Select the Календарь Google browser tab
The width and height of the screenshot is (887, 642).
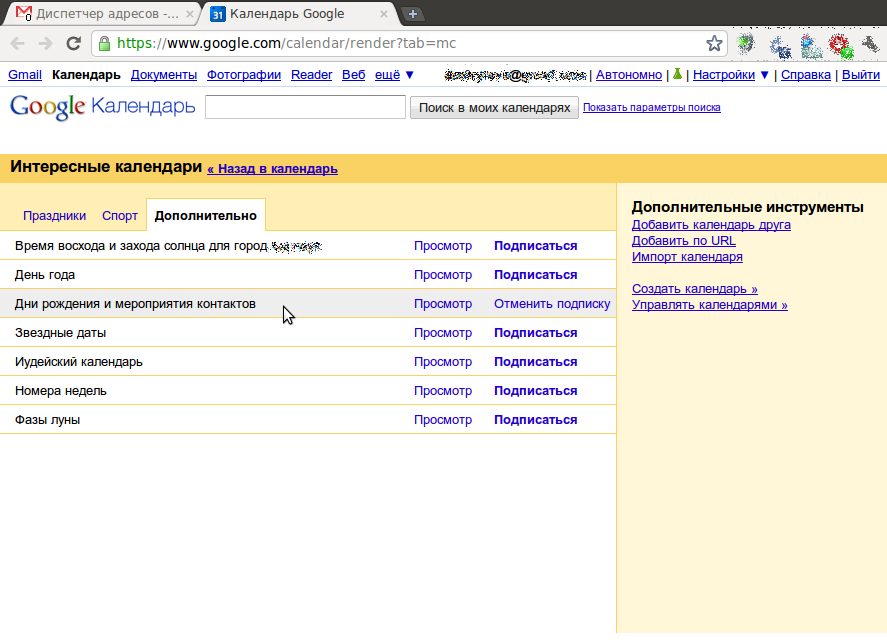click(x=299, y=14)
